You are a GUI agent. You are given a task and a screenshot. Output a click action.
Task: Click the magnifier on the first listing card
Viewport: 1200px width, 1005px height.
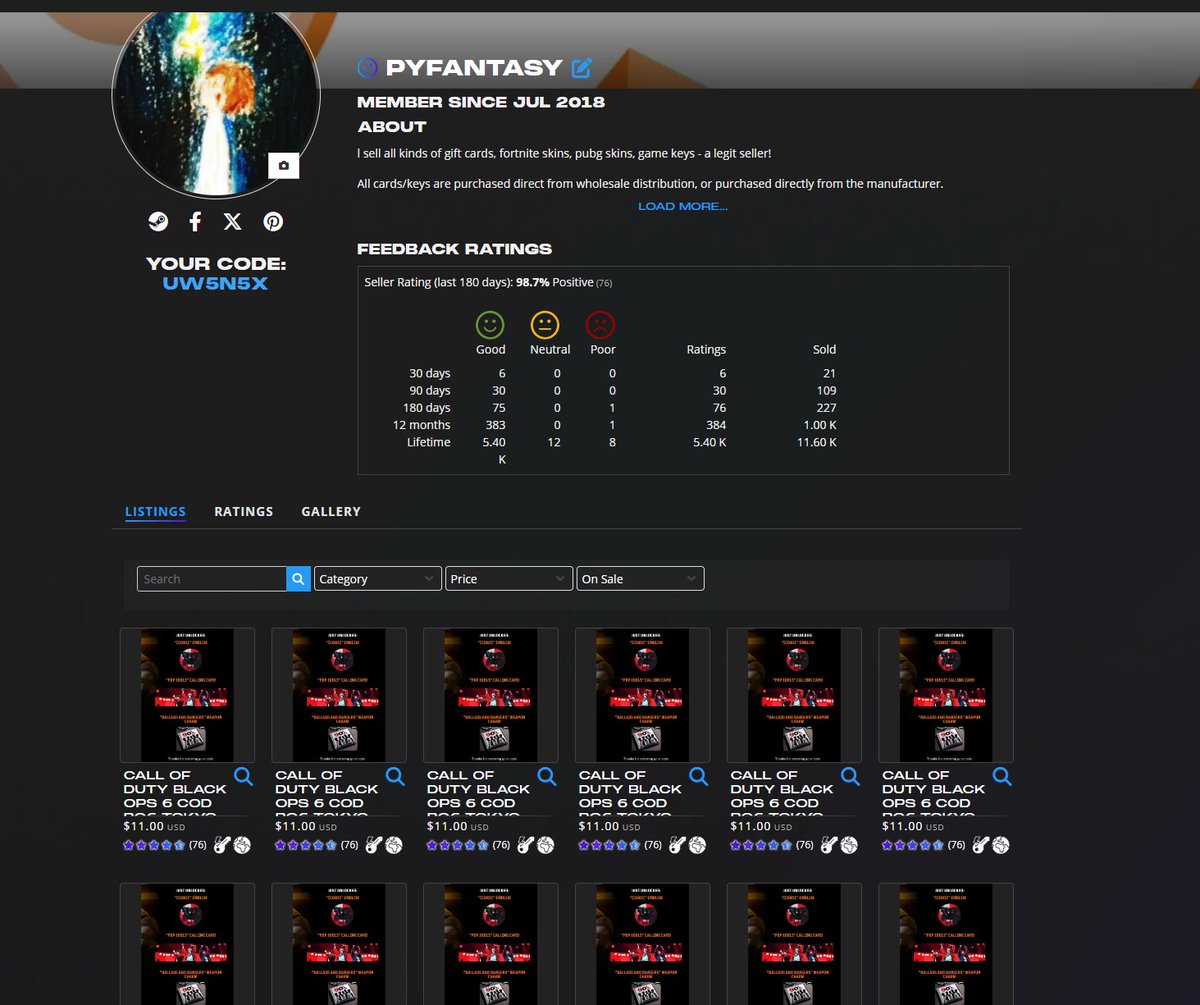(x=243, y=777)
